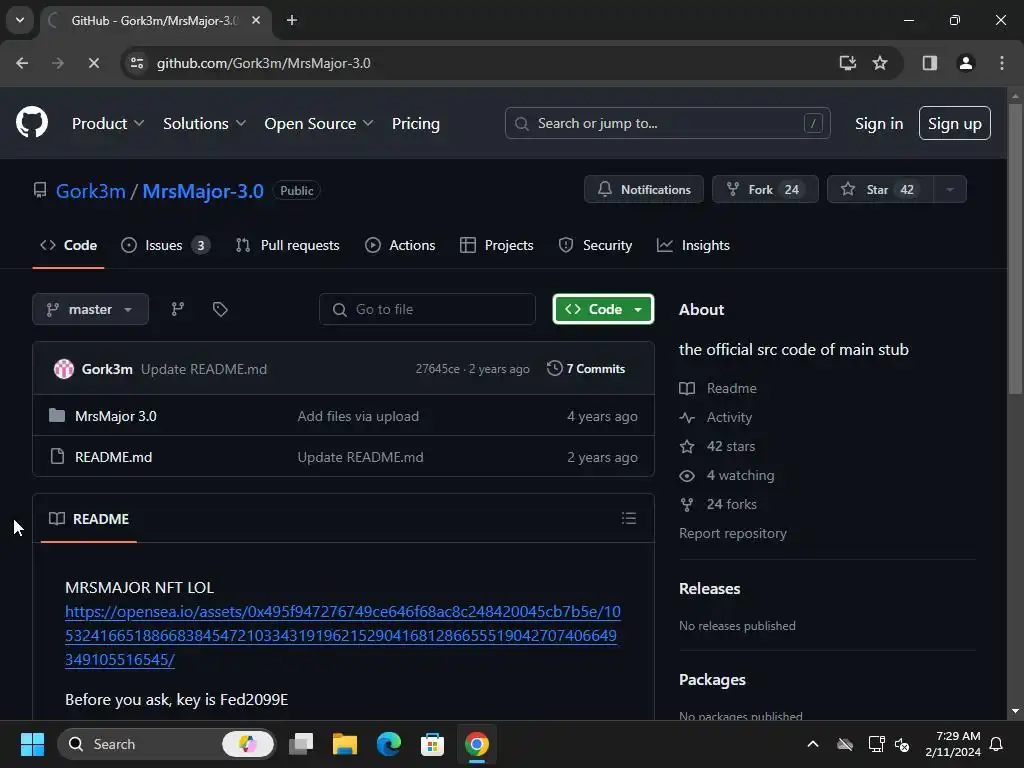Stop page loading with X button
Image resolution: width=1024 pixels, height=768 pixels.
(x=93, y=63)
